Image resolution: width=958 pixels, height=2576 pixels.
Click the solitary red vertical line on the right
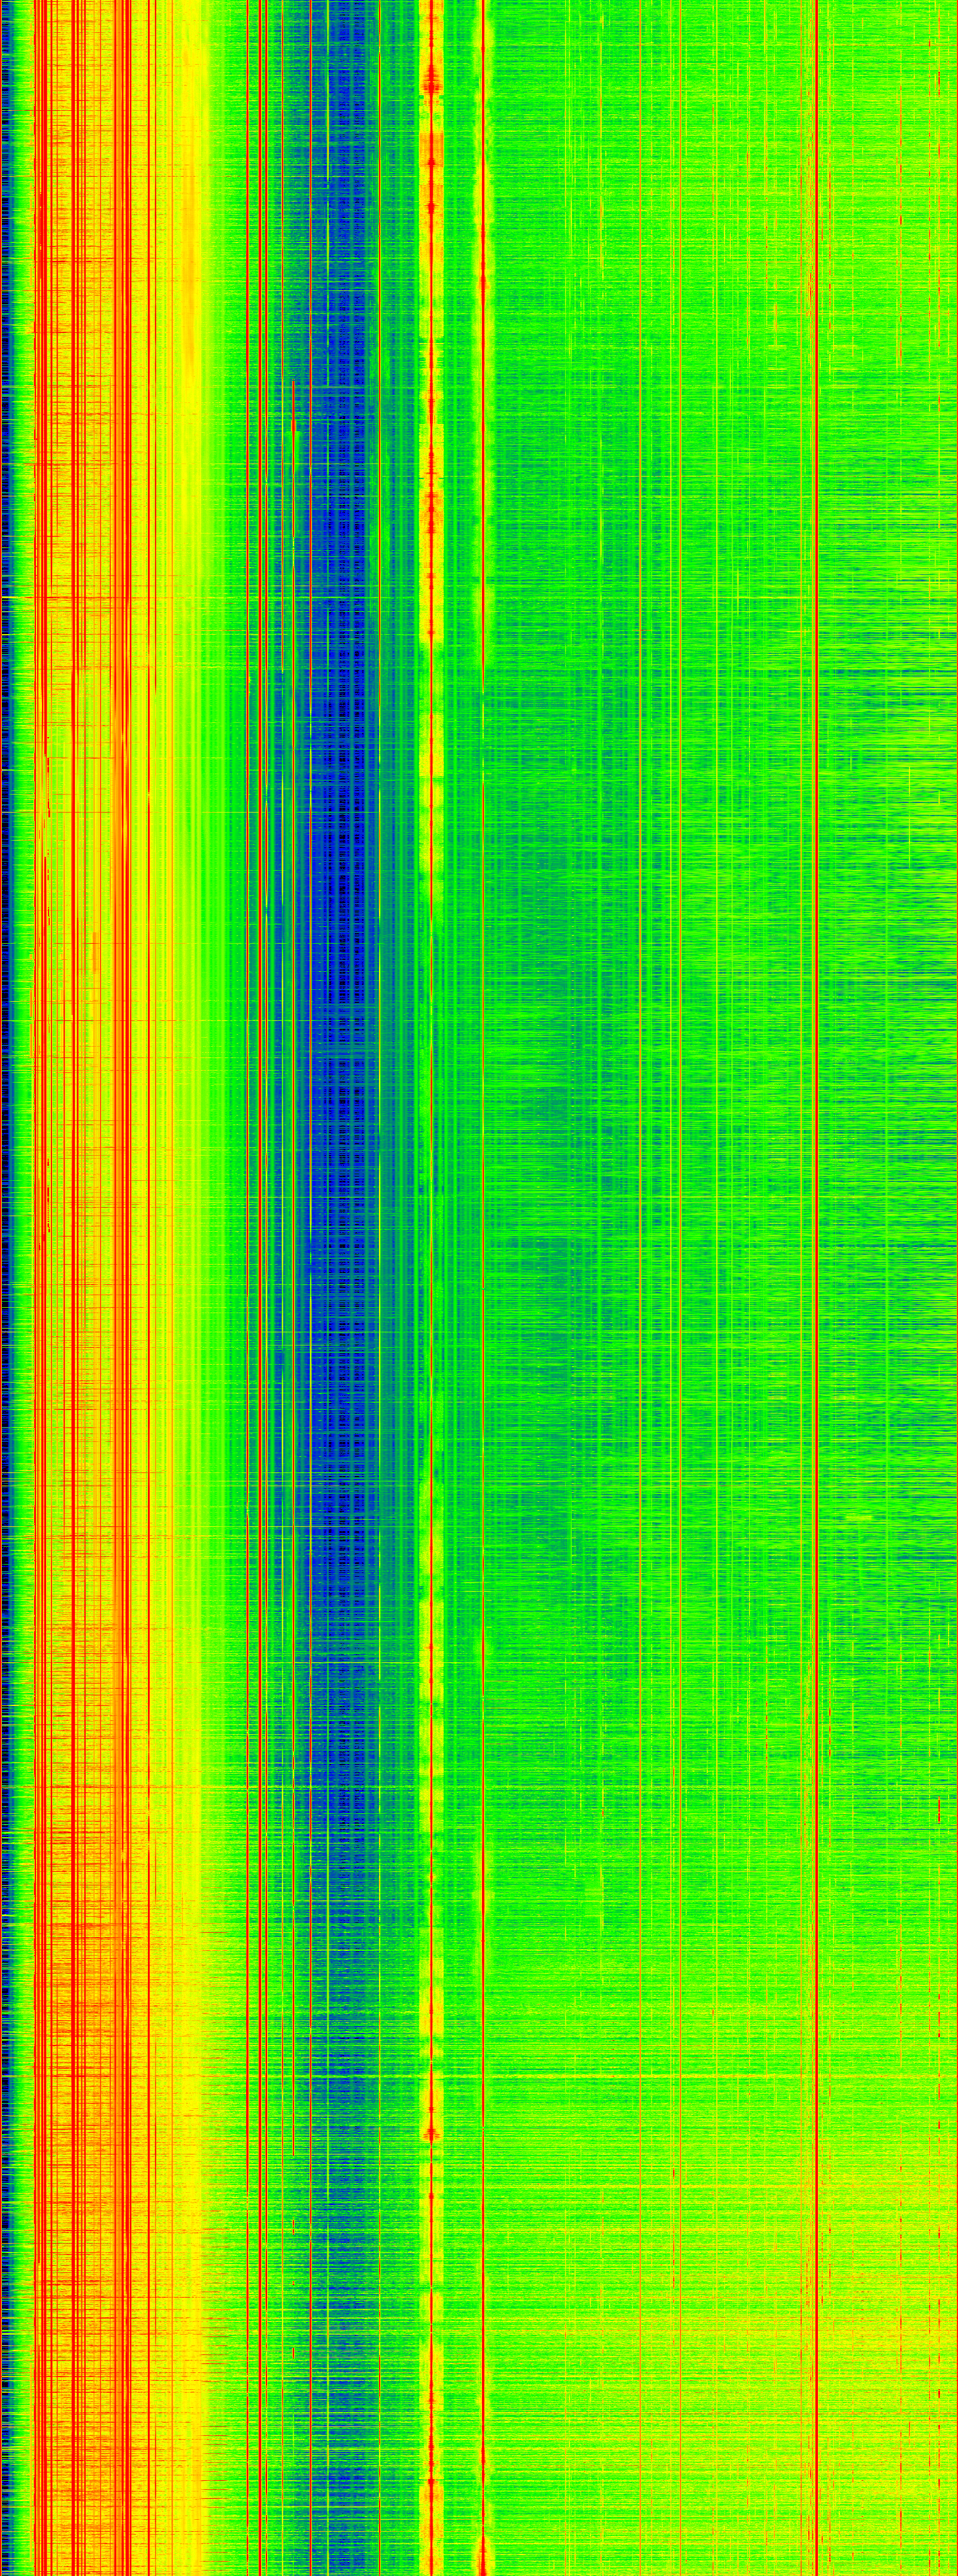coord(817,1300)
